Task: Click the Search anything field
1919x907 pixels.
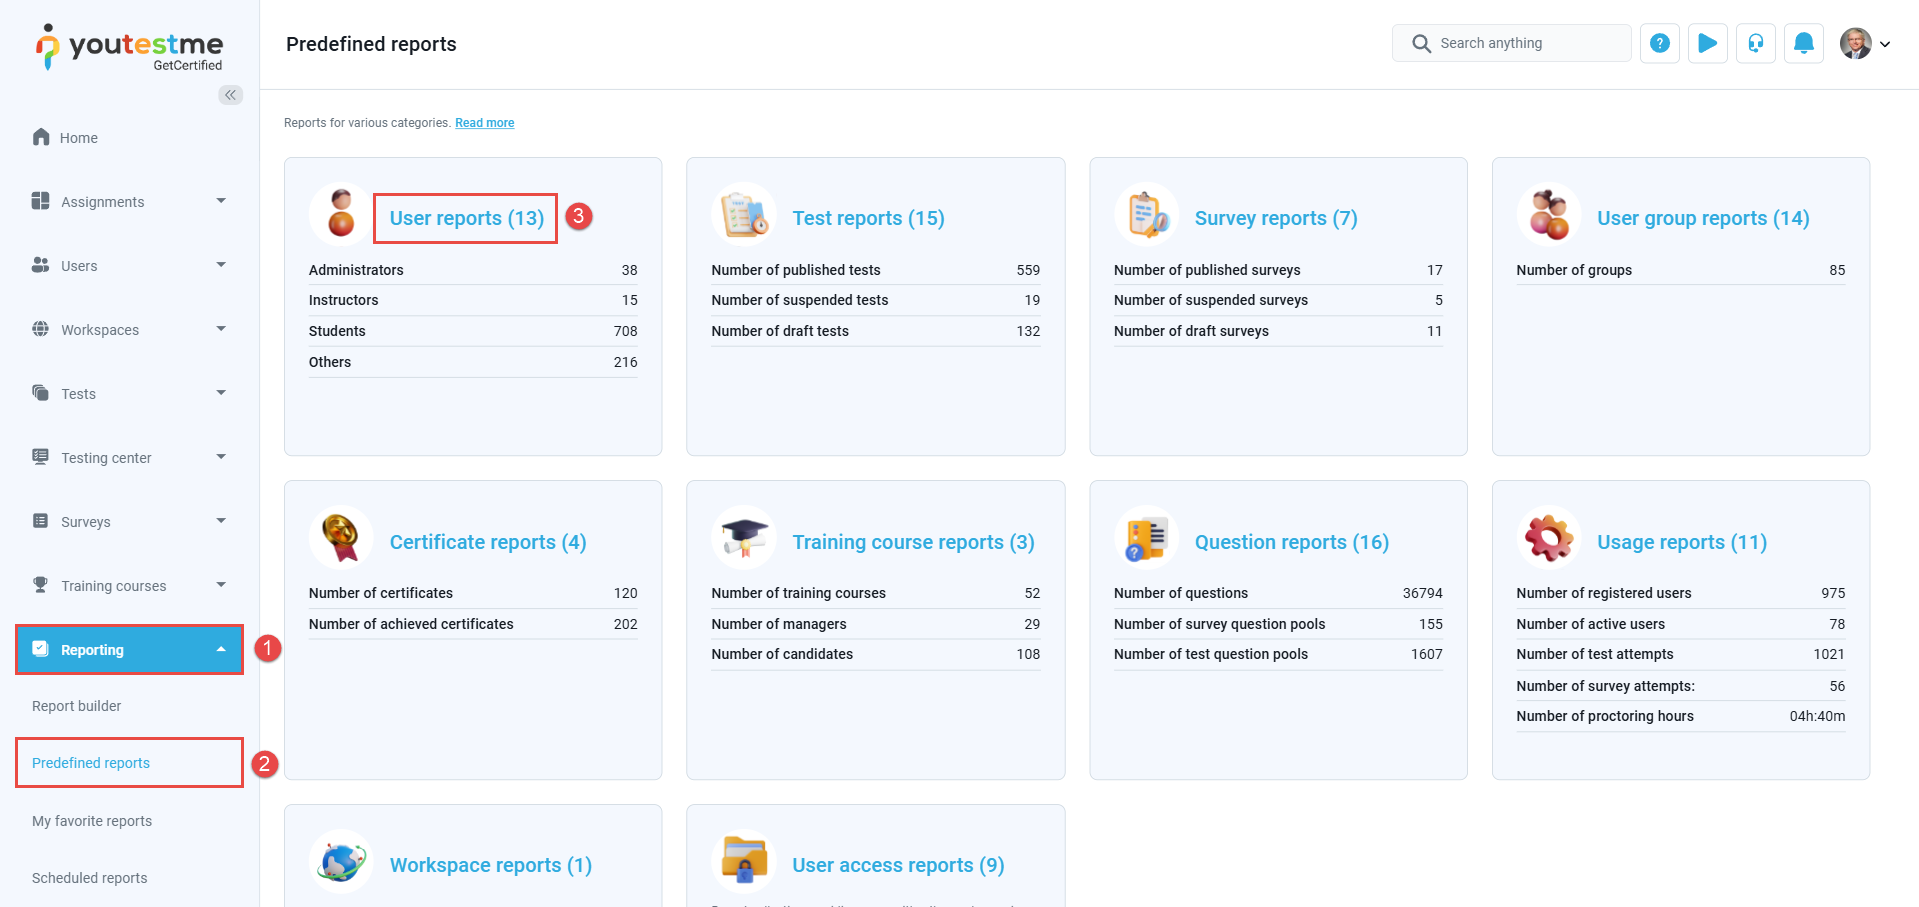Action: 1511,43
